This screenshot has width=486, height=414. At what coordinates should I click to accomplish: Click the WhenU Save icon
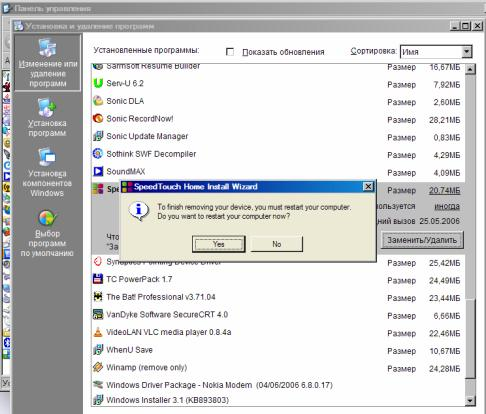tap(98, 350)
